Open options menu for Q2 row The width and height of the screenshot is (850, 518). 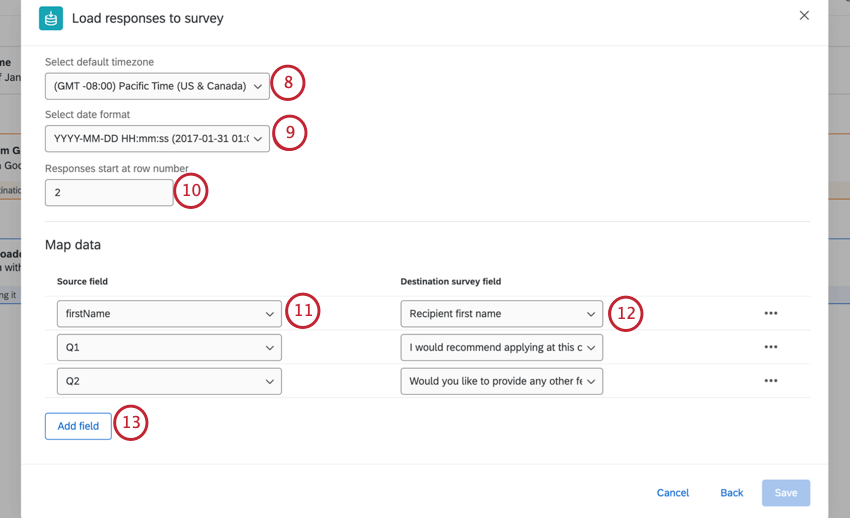770,381
